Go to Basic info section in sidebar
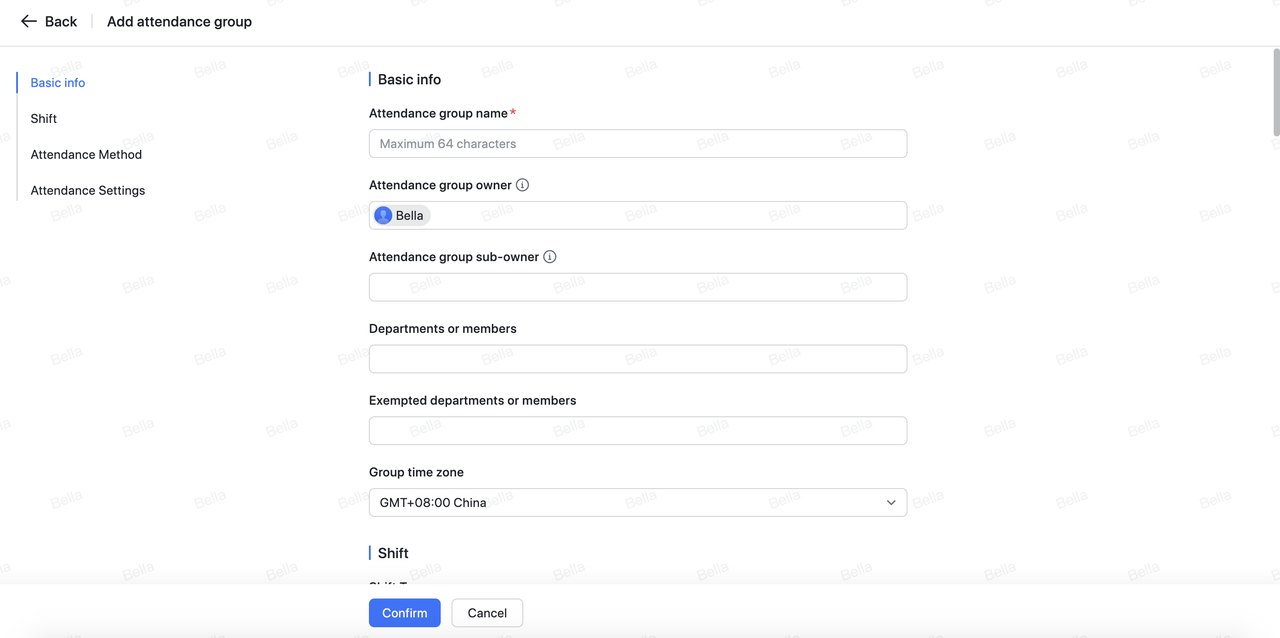The width and height of the screenshot is (1280, 638). coord(58,83)
